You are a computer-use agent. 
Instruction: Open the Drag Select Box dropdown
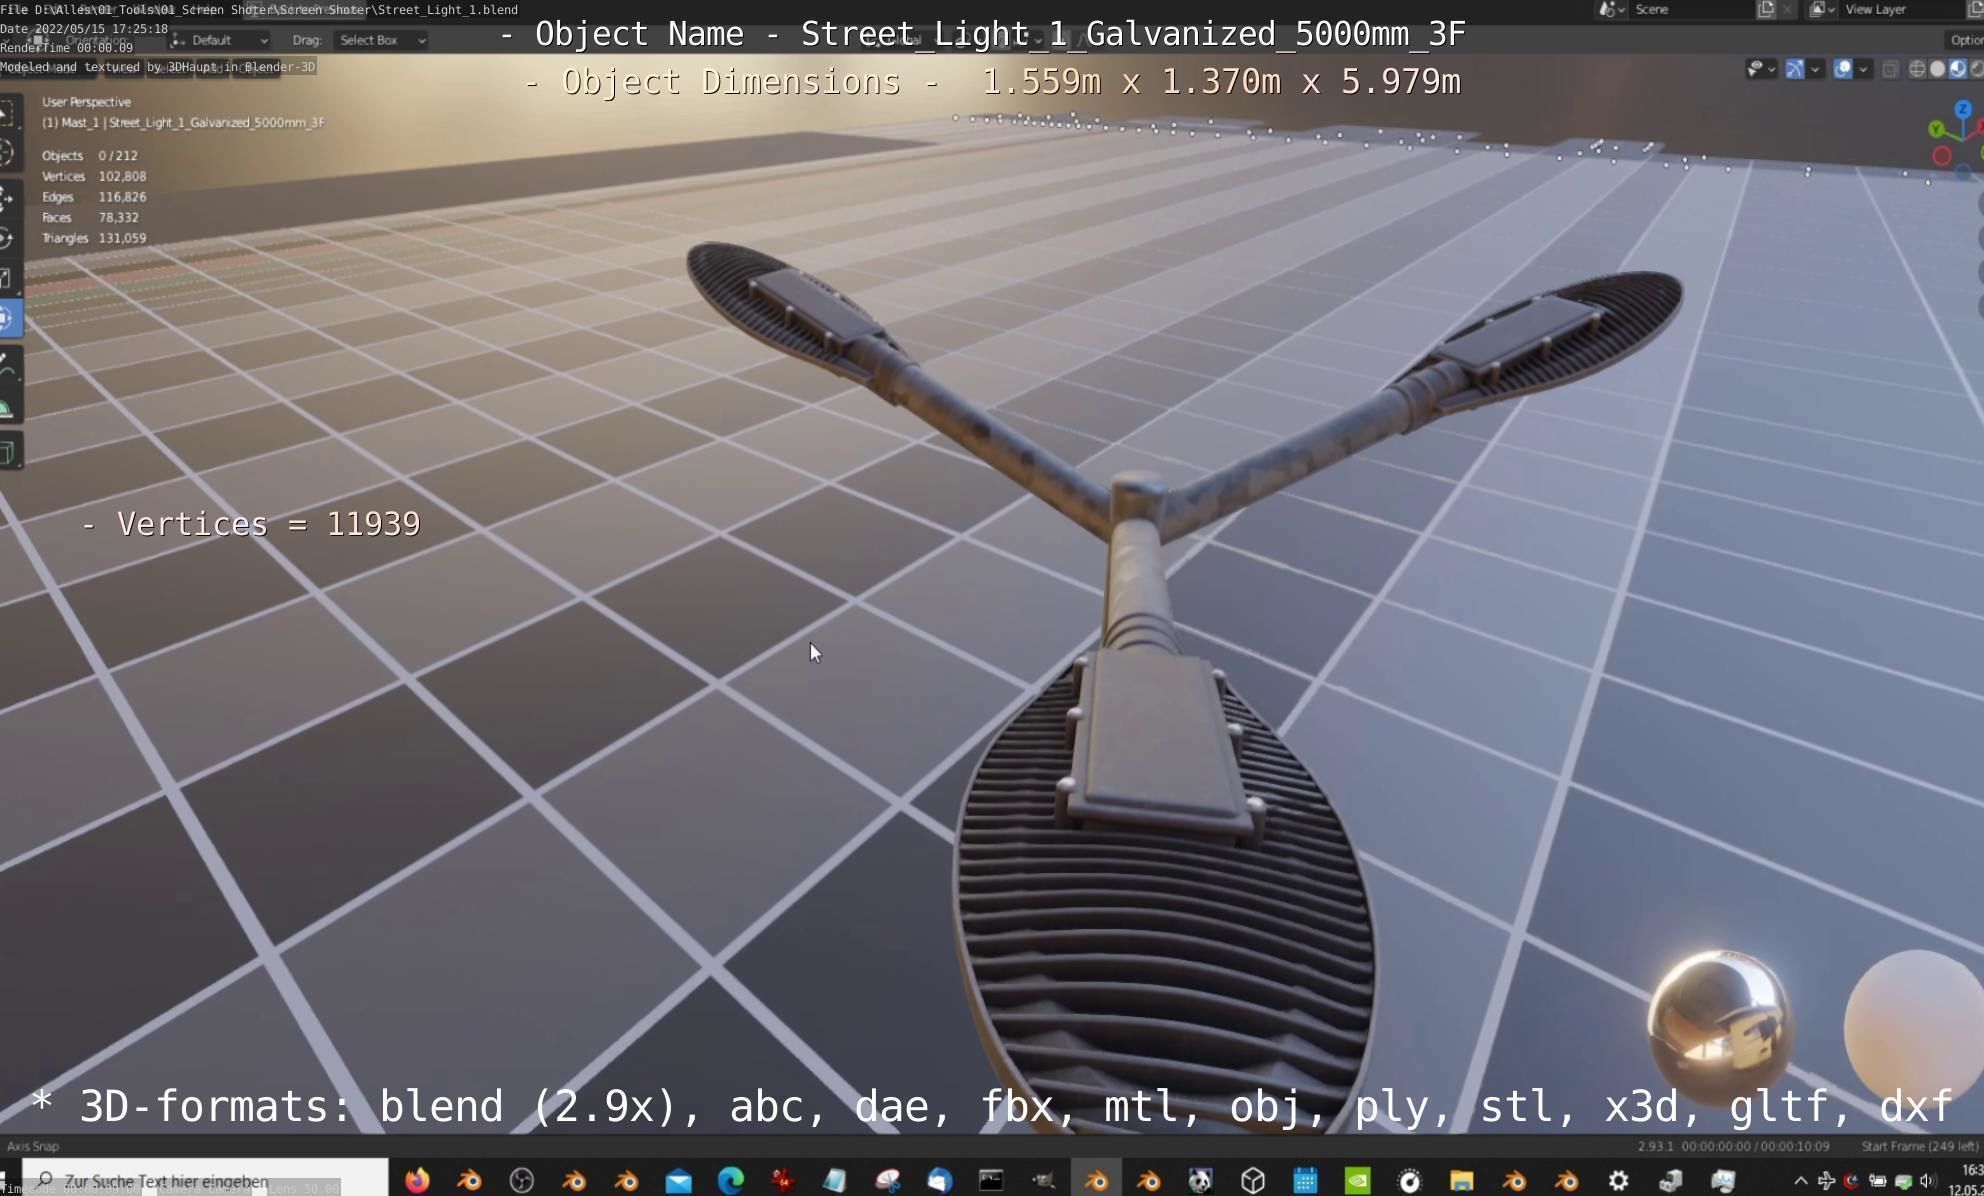pos(382,40)
